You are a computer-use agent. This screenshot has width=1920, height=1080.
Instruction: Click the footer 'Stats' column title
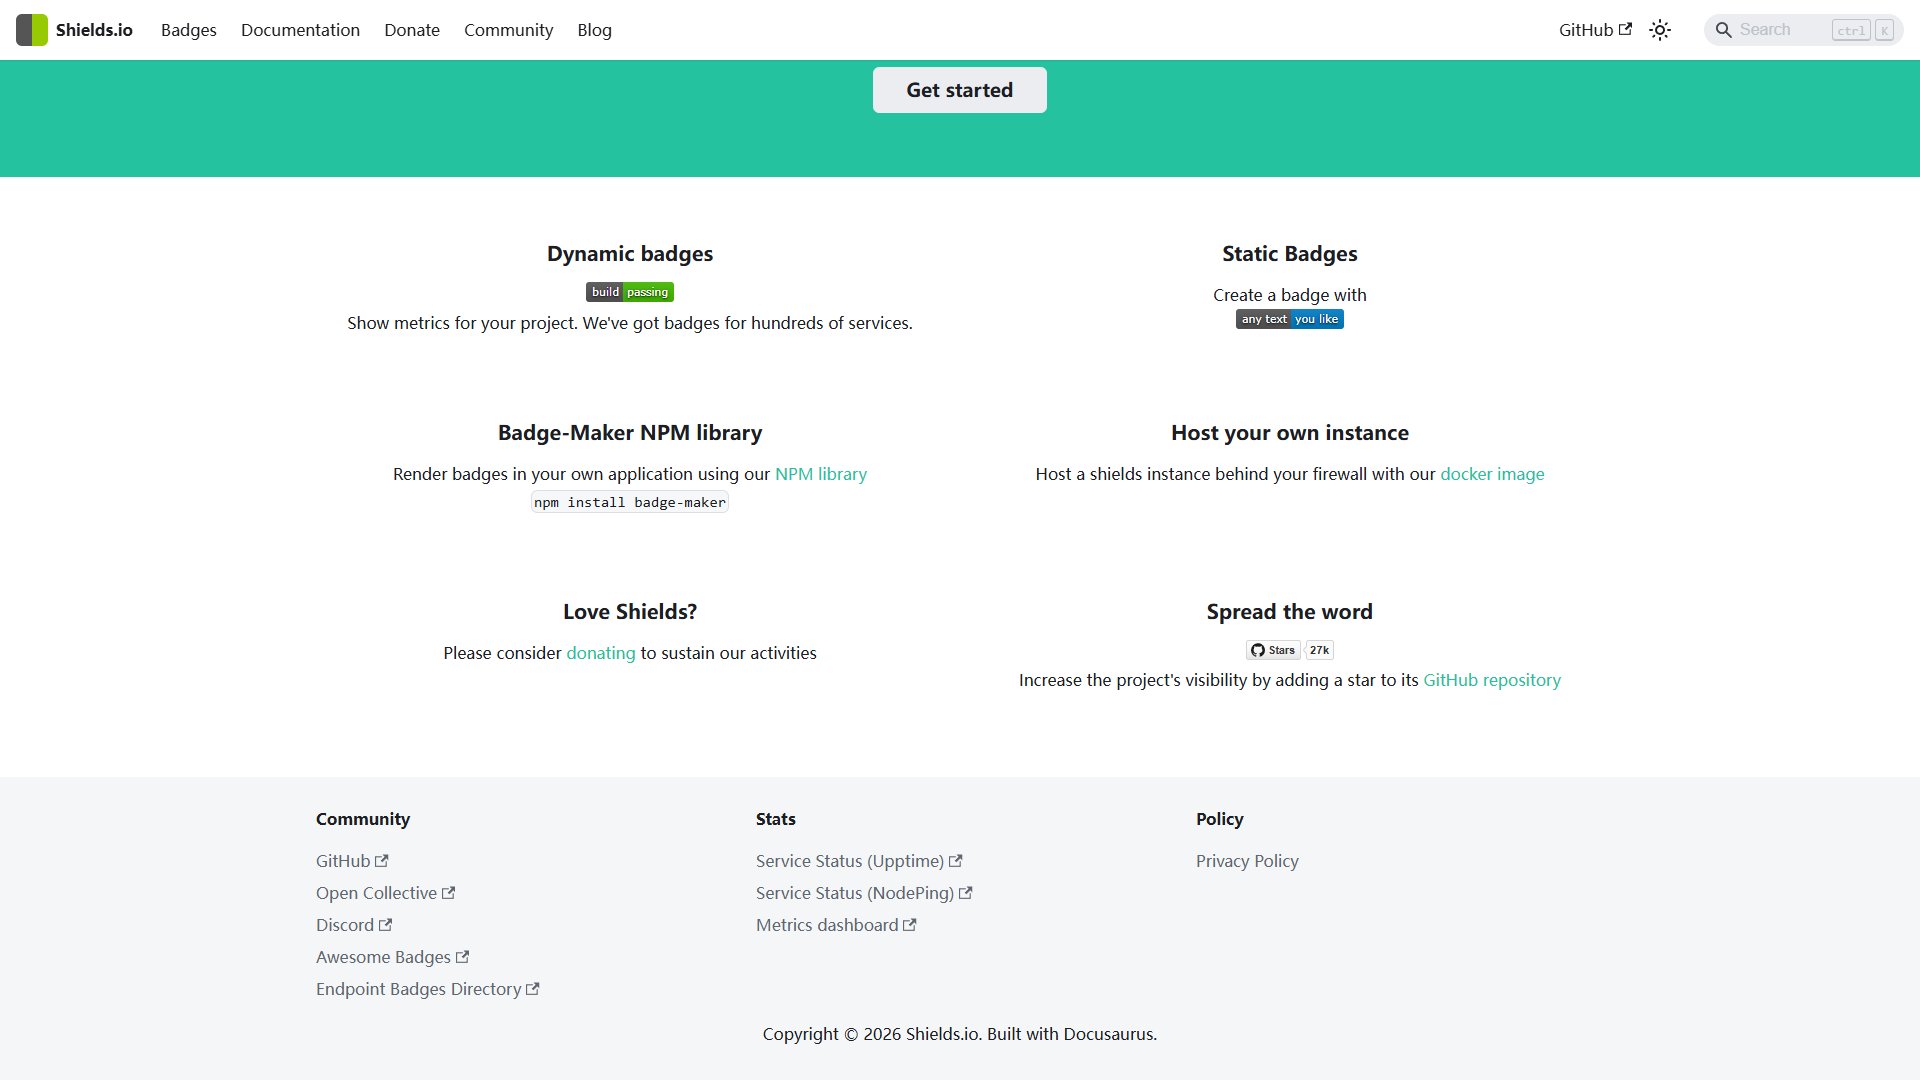pos(776,819)
